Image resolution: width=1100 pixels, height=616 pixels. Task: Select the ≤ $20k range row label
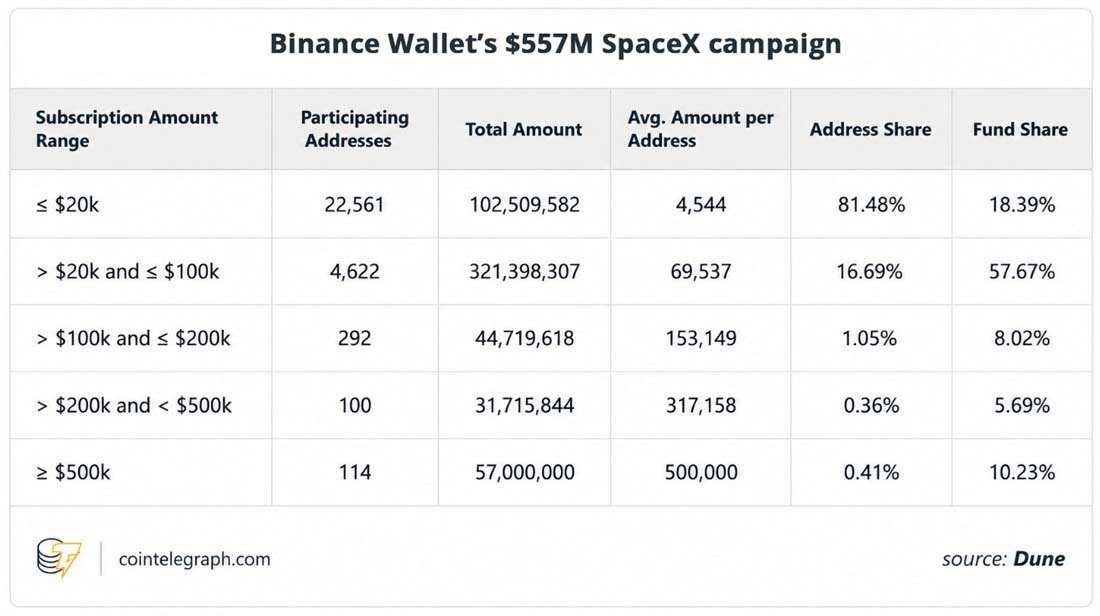click(x=67, y=205)
